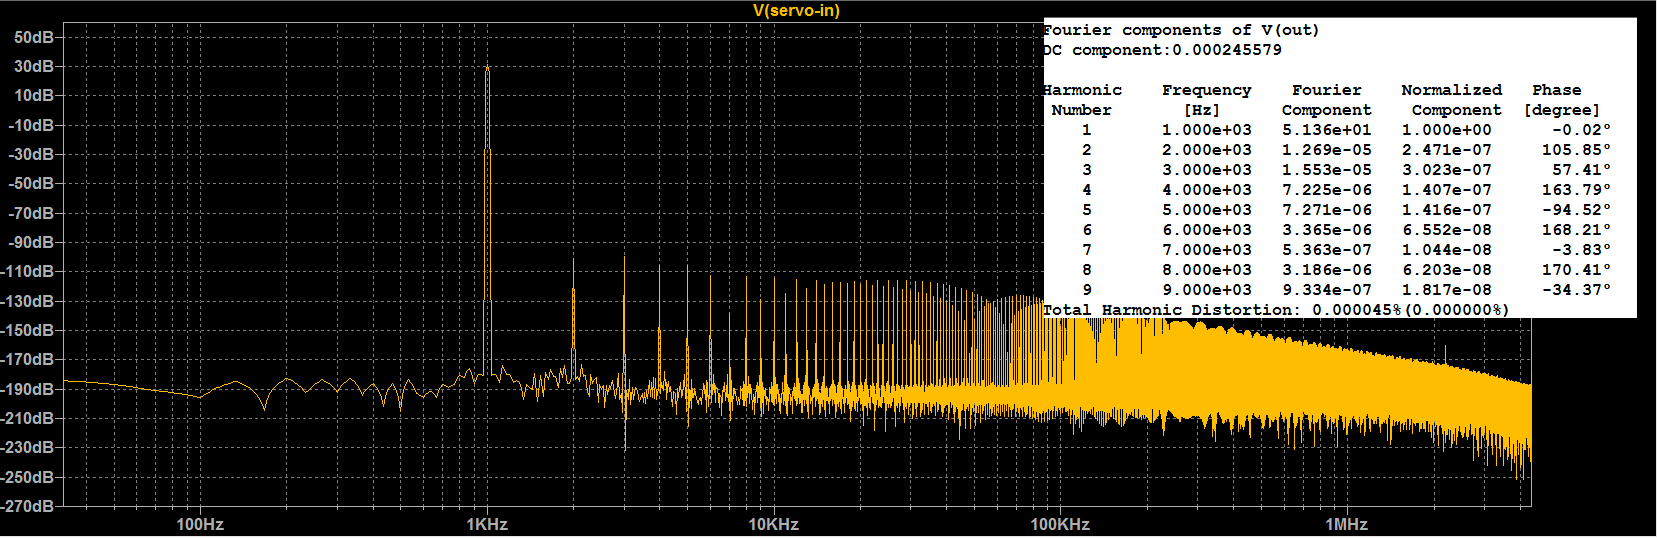The height and width of the screenshot is (538, 1657).
Task: Click the phase value 57.41°
Action: pos(1582,170)
